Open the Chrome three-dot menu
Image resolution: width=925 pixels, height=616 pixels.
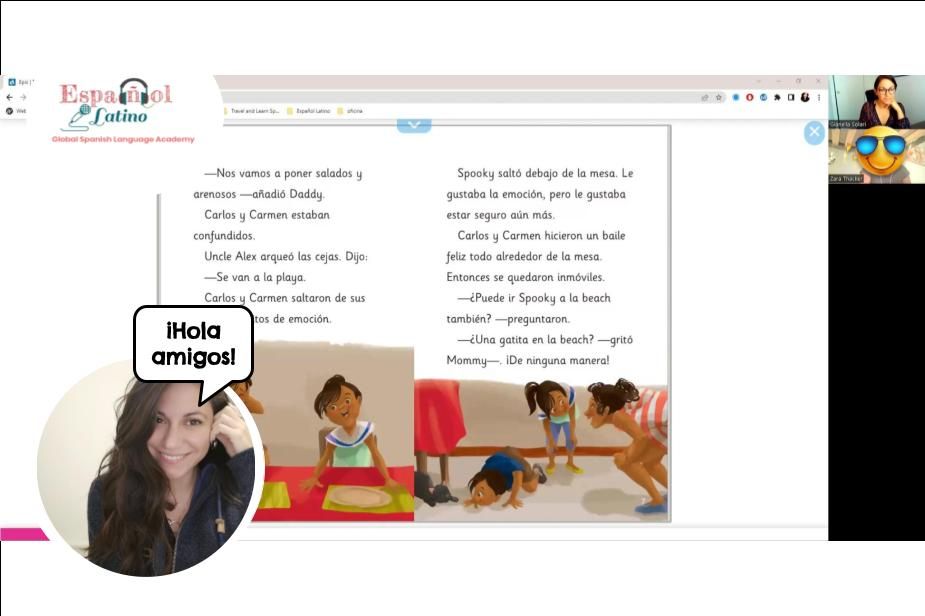(x=819, y=97)
